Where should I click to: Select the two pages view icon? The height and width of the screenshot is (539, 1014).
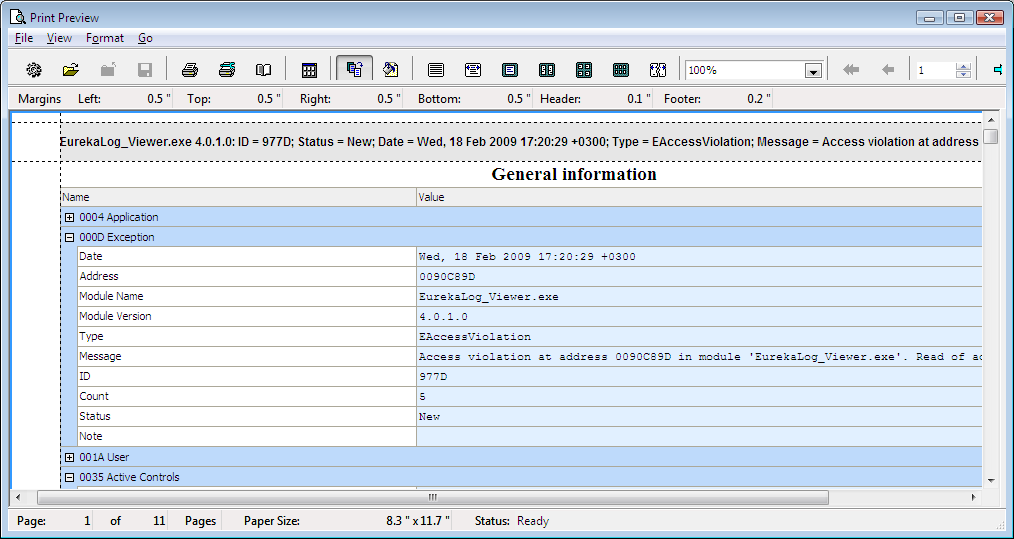click(547, 70)
